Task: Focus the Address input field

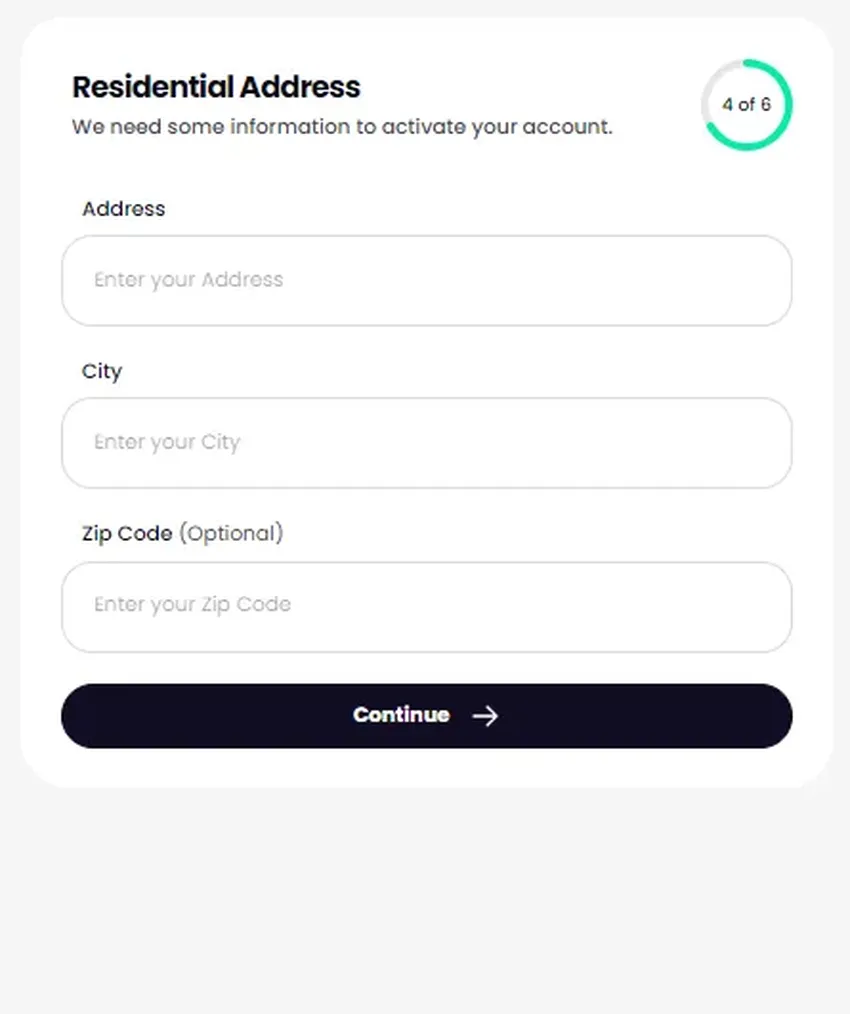Action: [426, 280]
